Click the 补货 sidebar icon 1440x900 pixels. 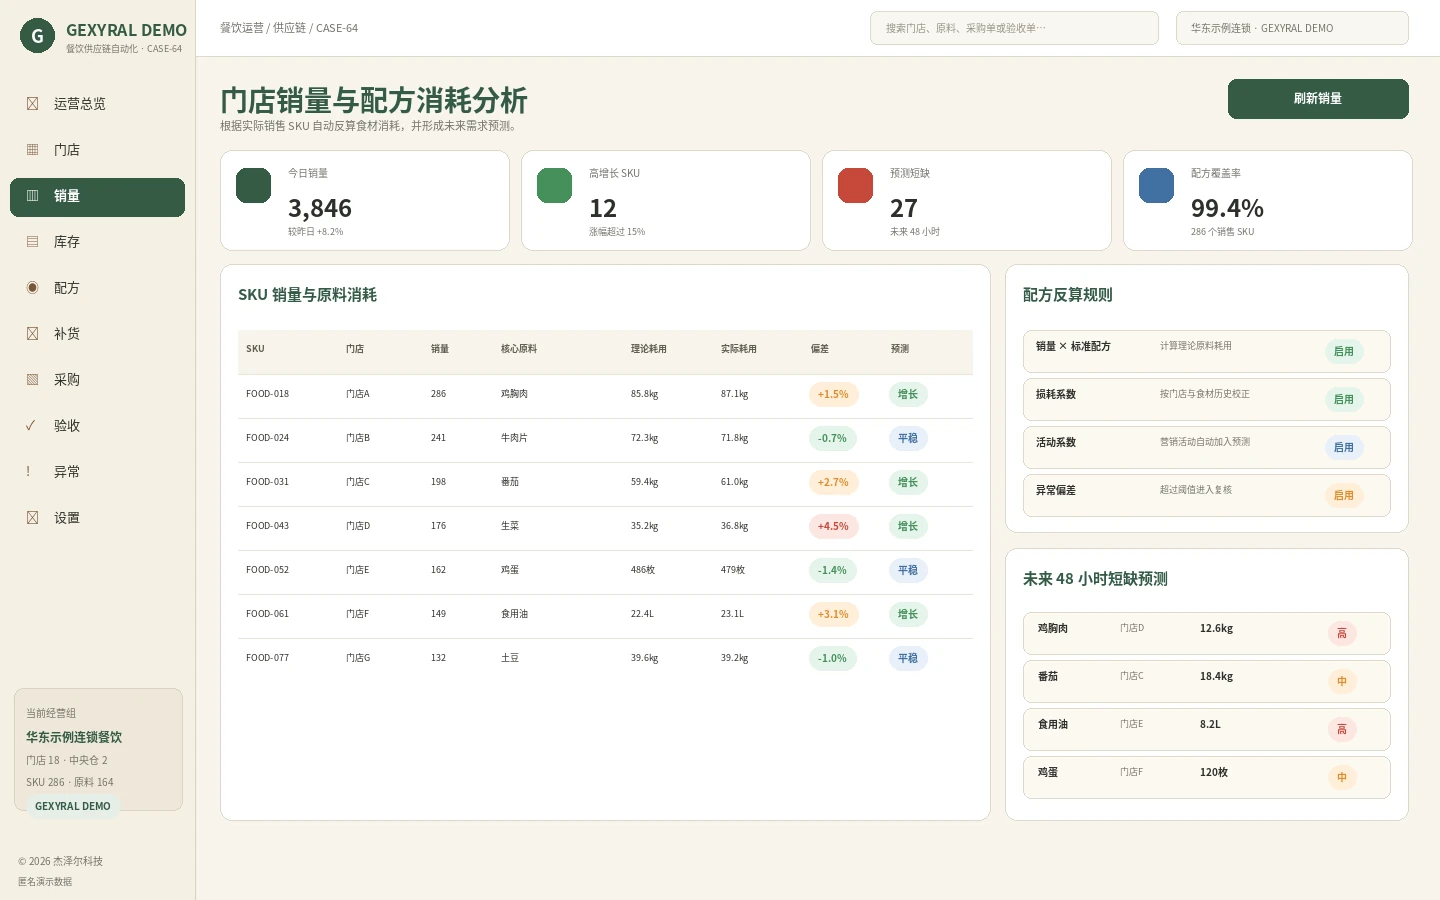(32, 334)
